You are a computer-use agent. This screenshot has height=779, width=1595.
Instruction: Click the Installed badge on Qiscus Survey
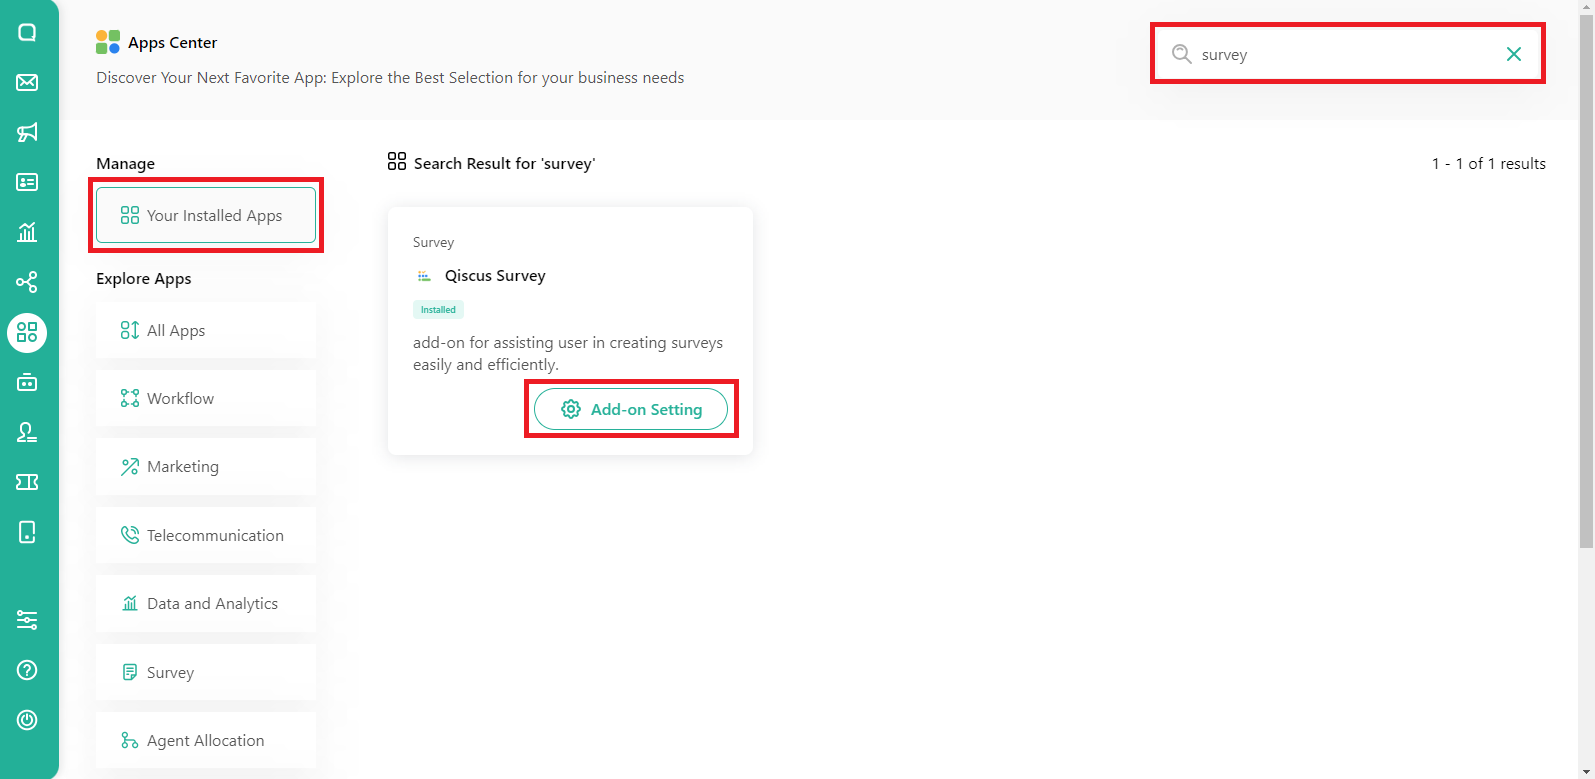[x=438, y=310]
